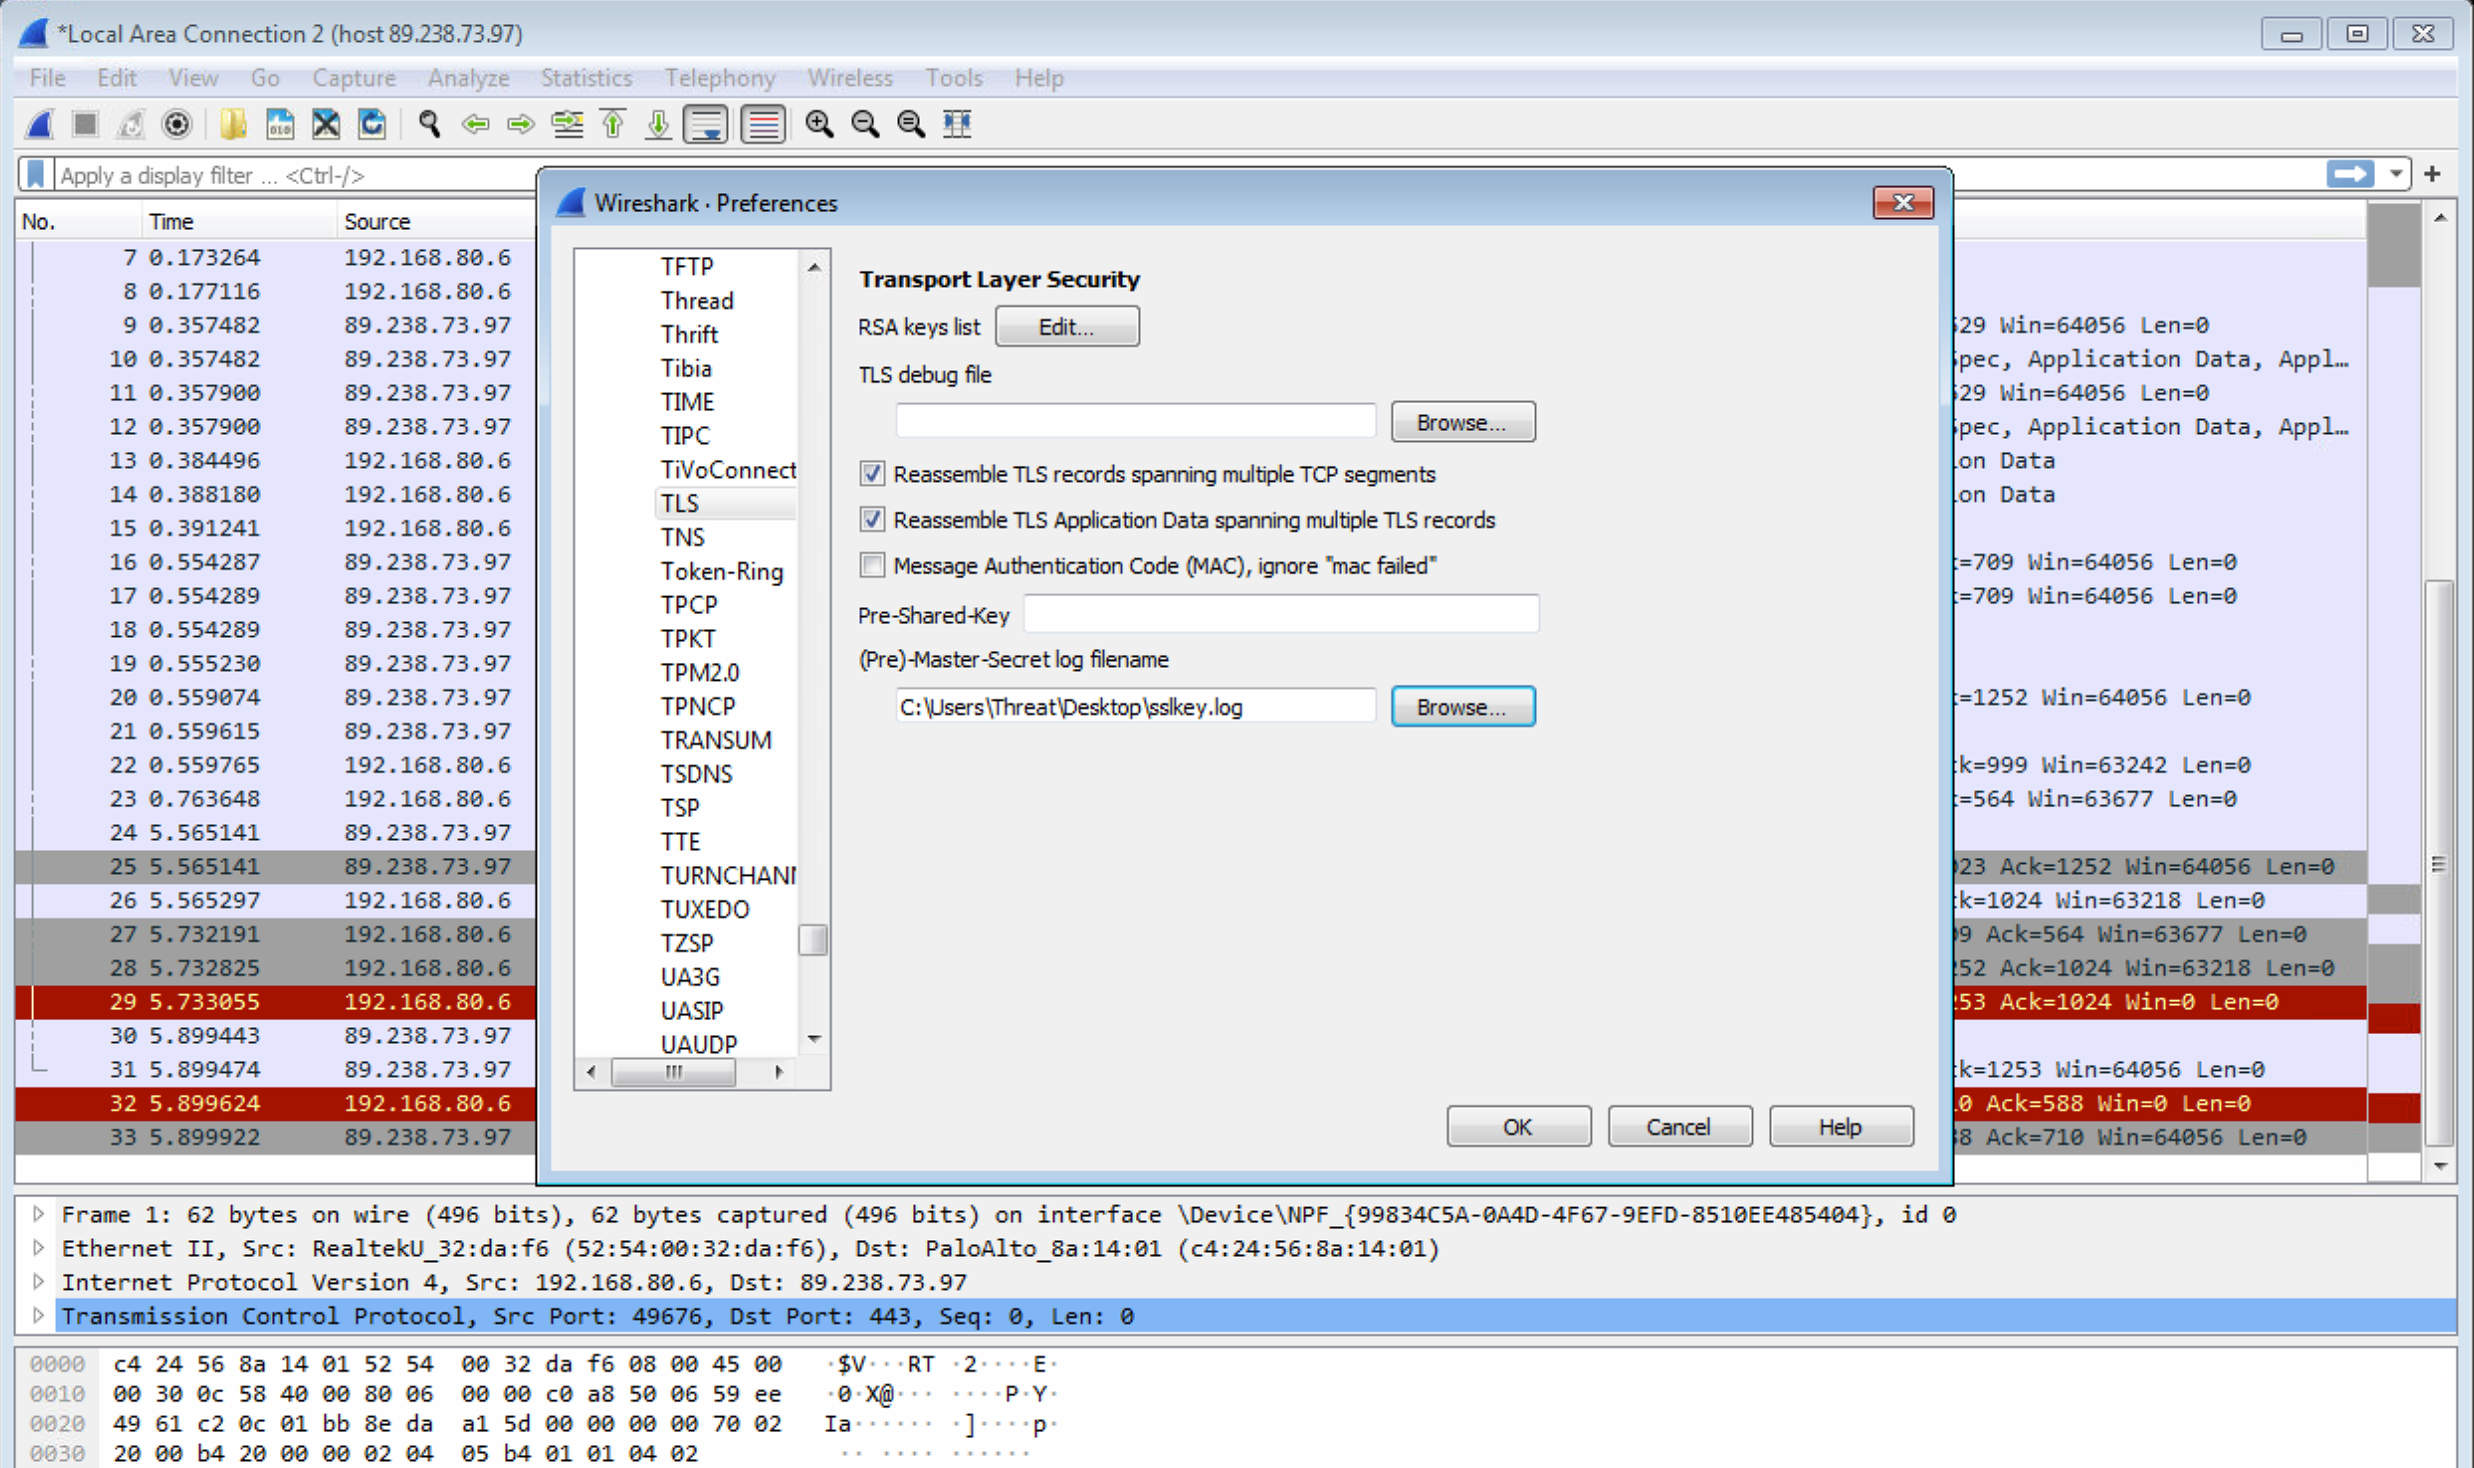Screen dimensions: 2474x1468
Task: Restart the current capture
Action: pos(130,124)
